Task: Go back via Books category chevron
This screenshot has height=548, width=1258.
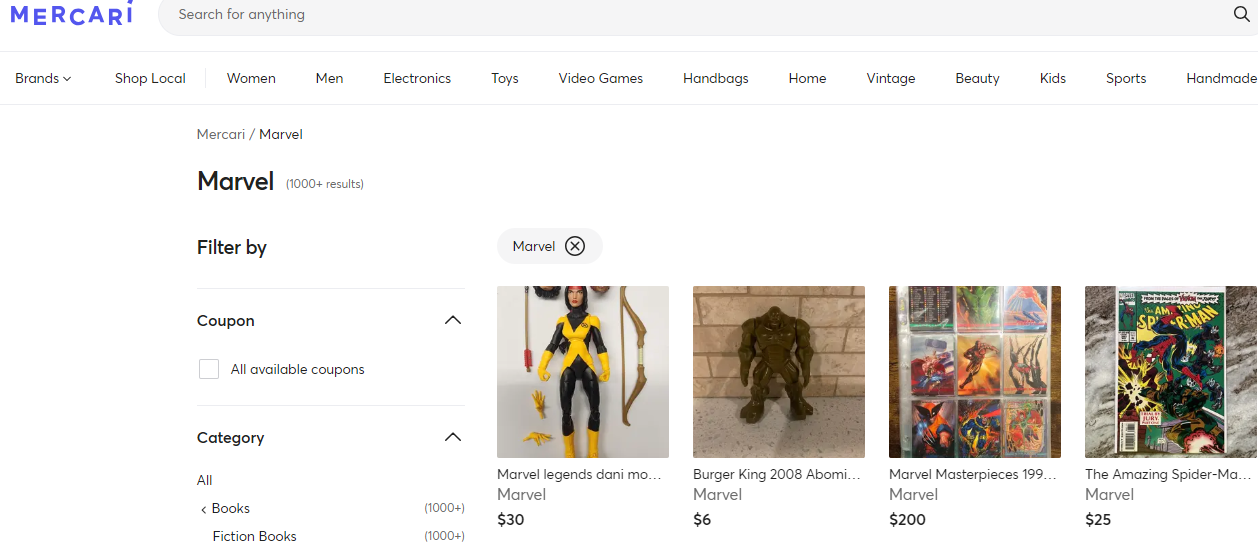Action: pyautogui.click(x=204, y=509)
